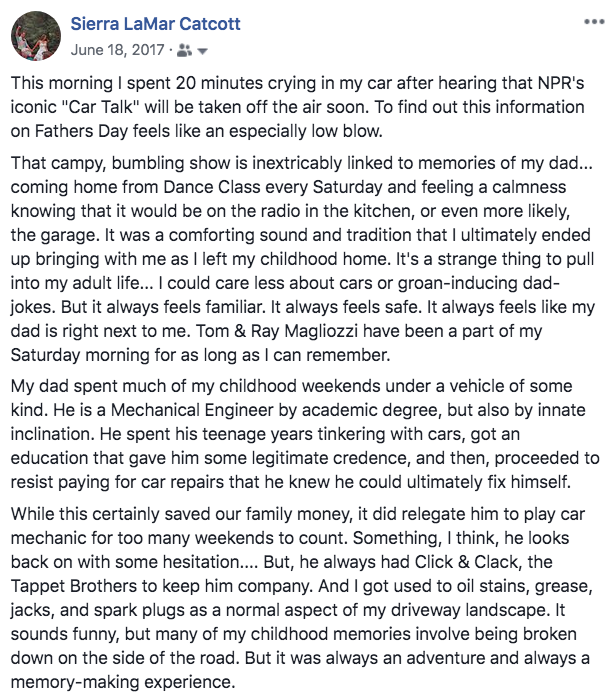Click the first paragraph starting "This morning I spent"
Viewport: 612px width, 699px height.
coord(300,110)
